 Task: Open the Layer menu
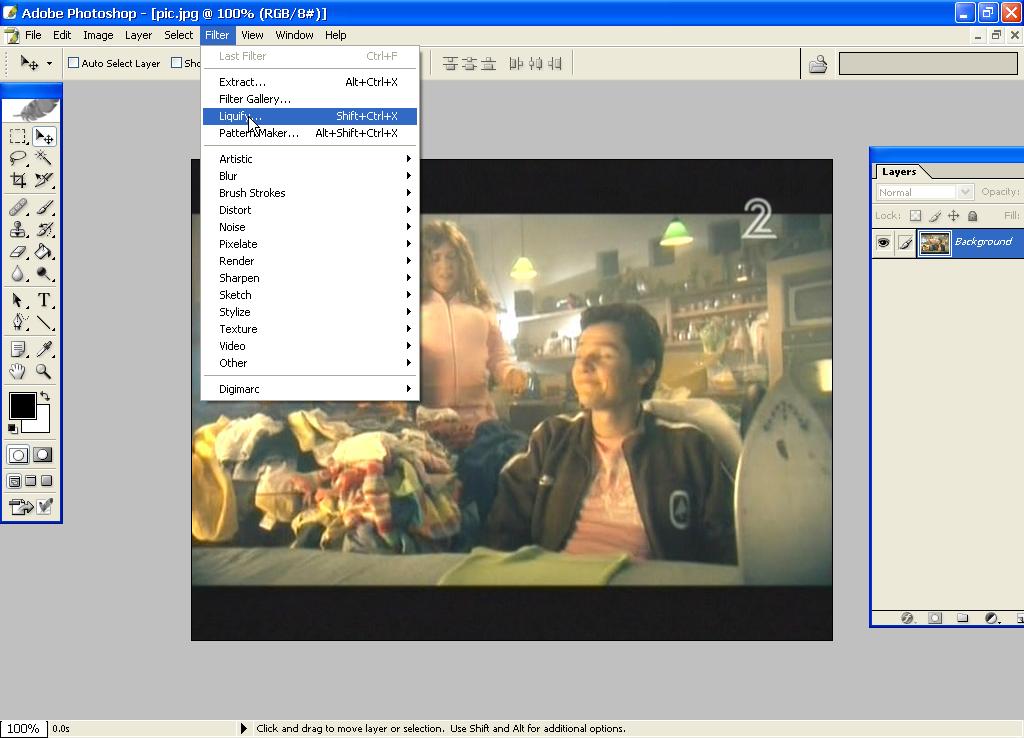(138, 35)
